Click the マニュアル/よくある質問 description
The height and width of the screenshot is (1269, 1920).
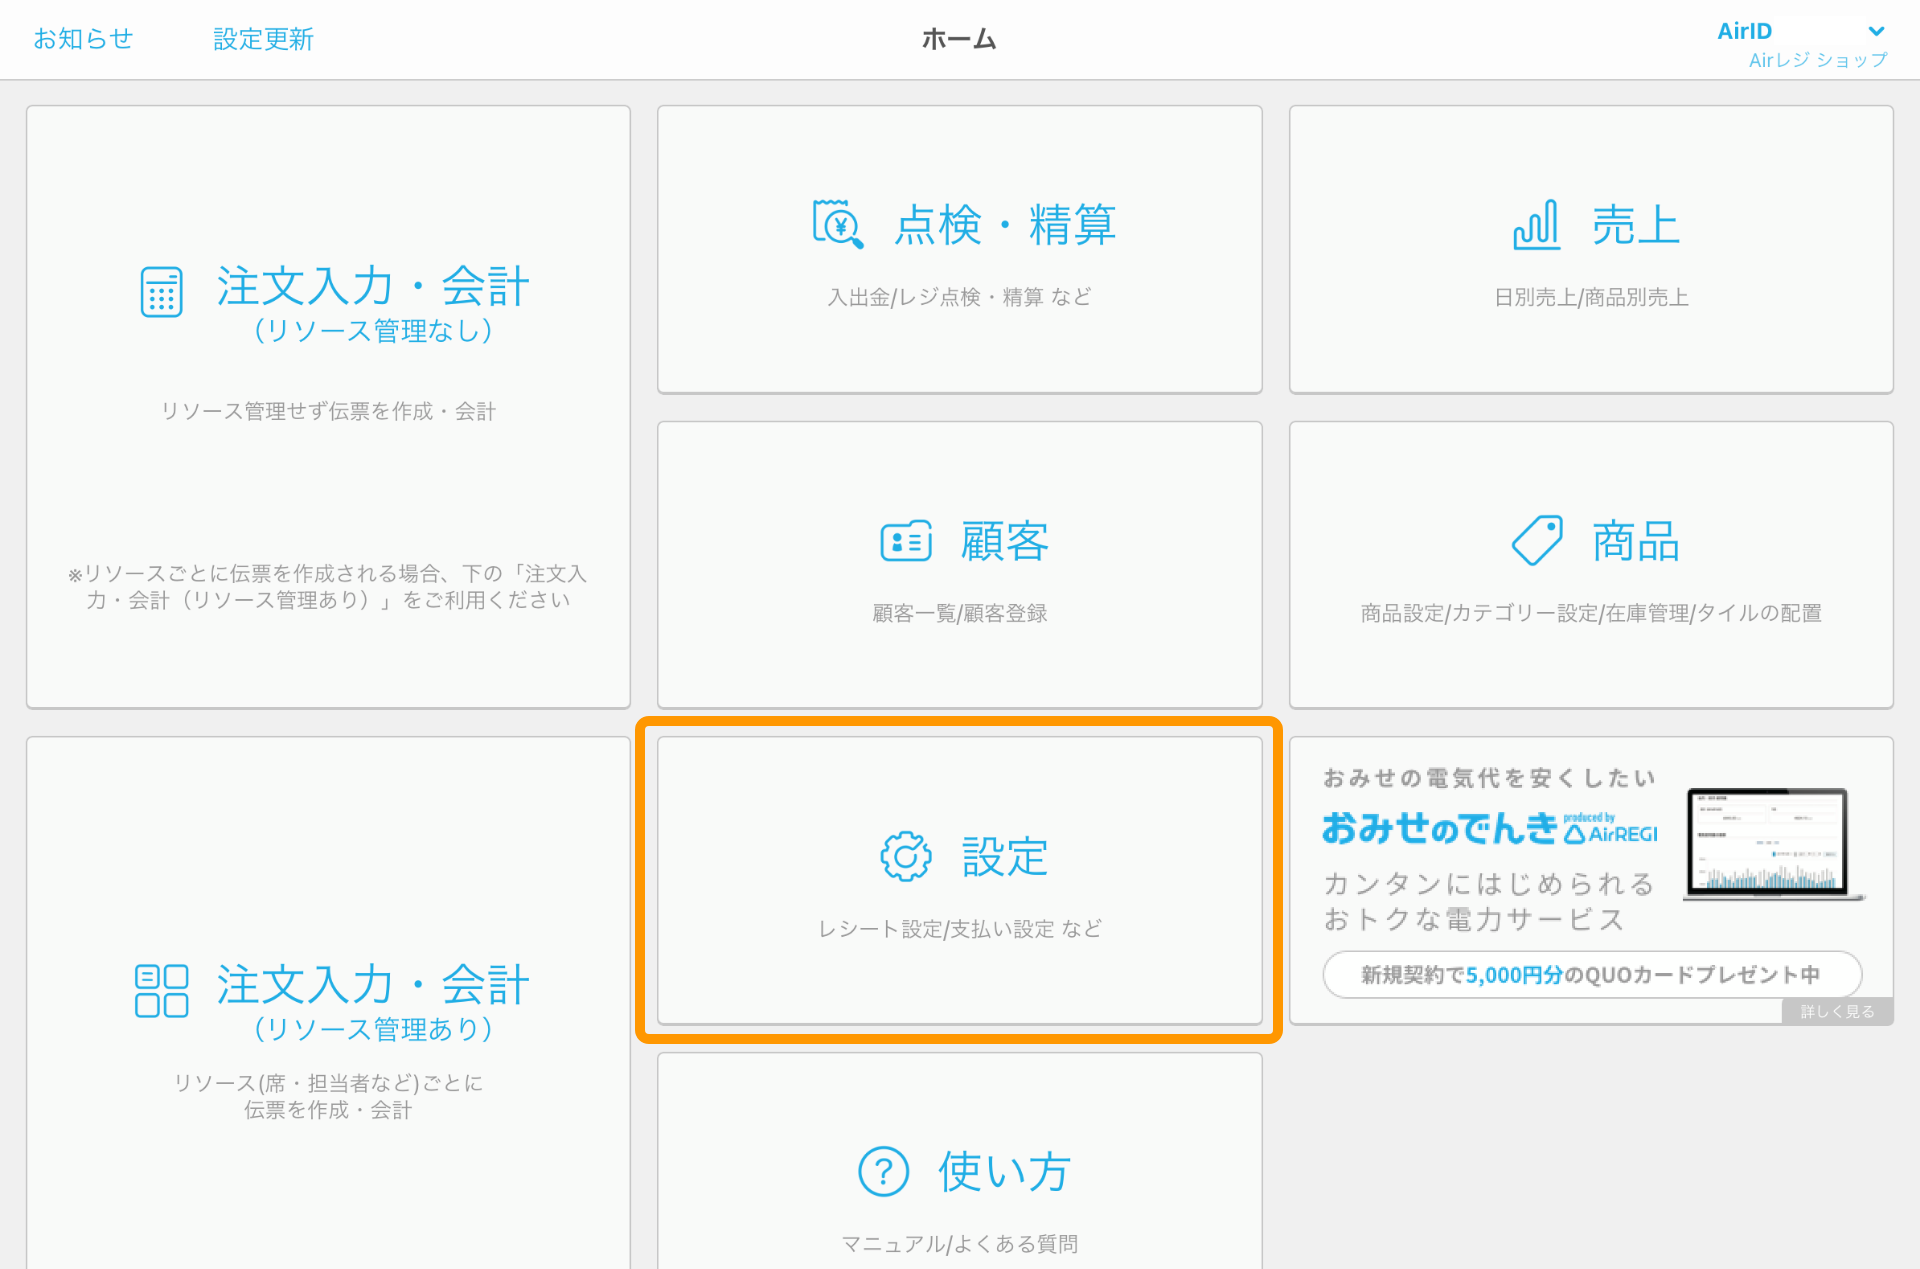tap(959, 1244)
